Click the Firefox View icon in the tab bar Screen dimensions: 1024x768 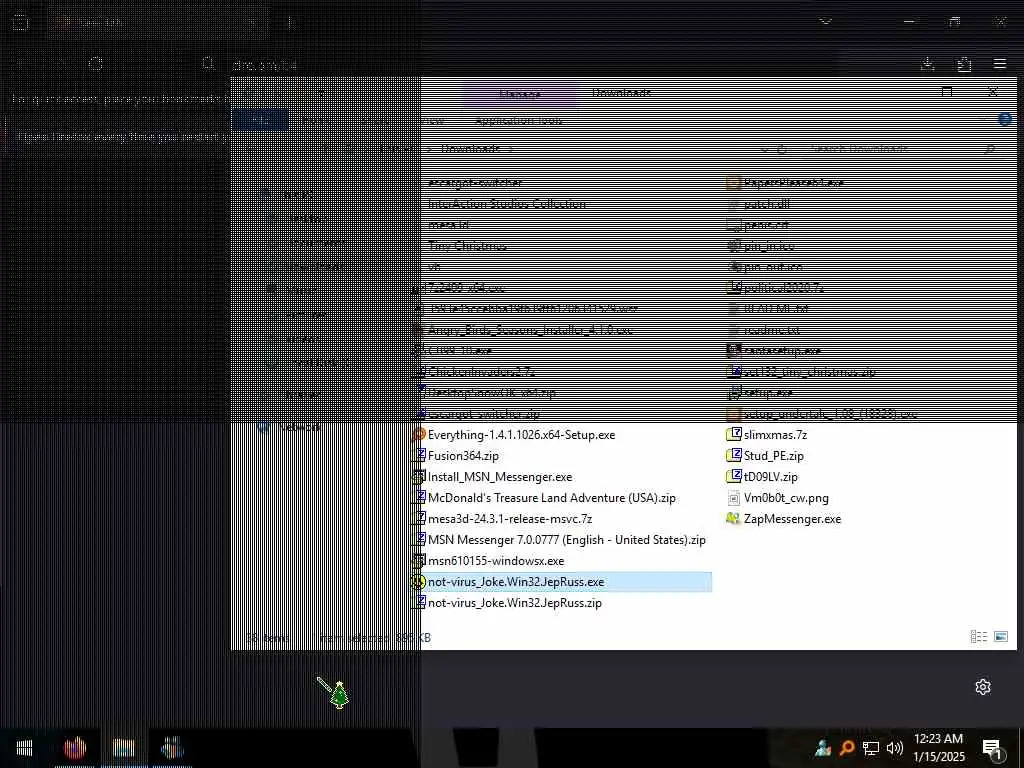coord(20,22)
